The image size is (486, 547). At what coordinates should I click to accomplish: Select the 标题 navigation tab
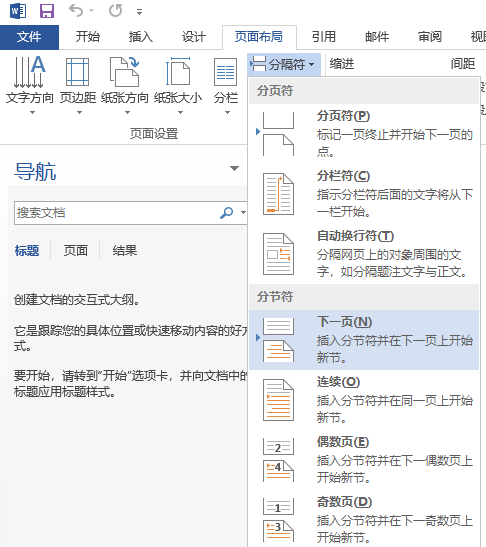[x=27, y=250]
